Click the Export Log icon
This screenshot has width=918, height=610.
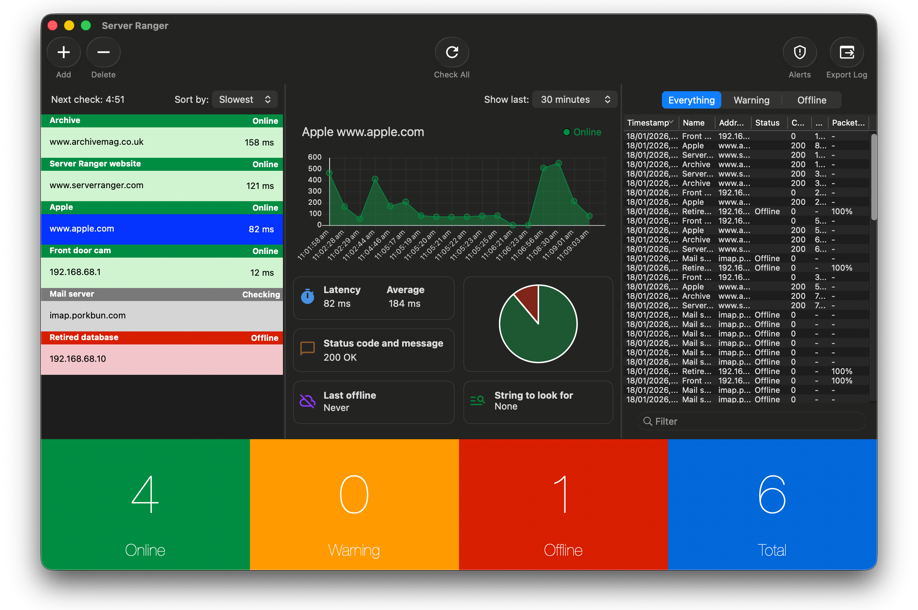tap(846, 52)
